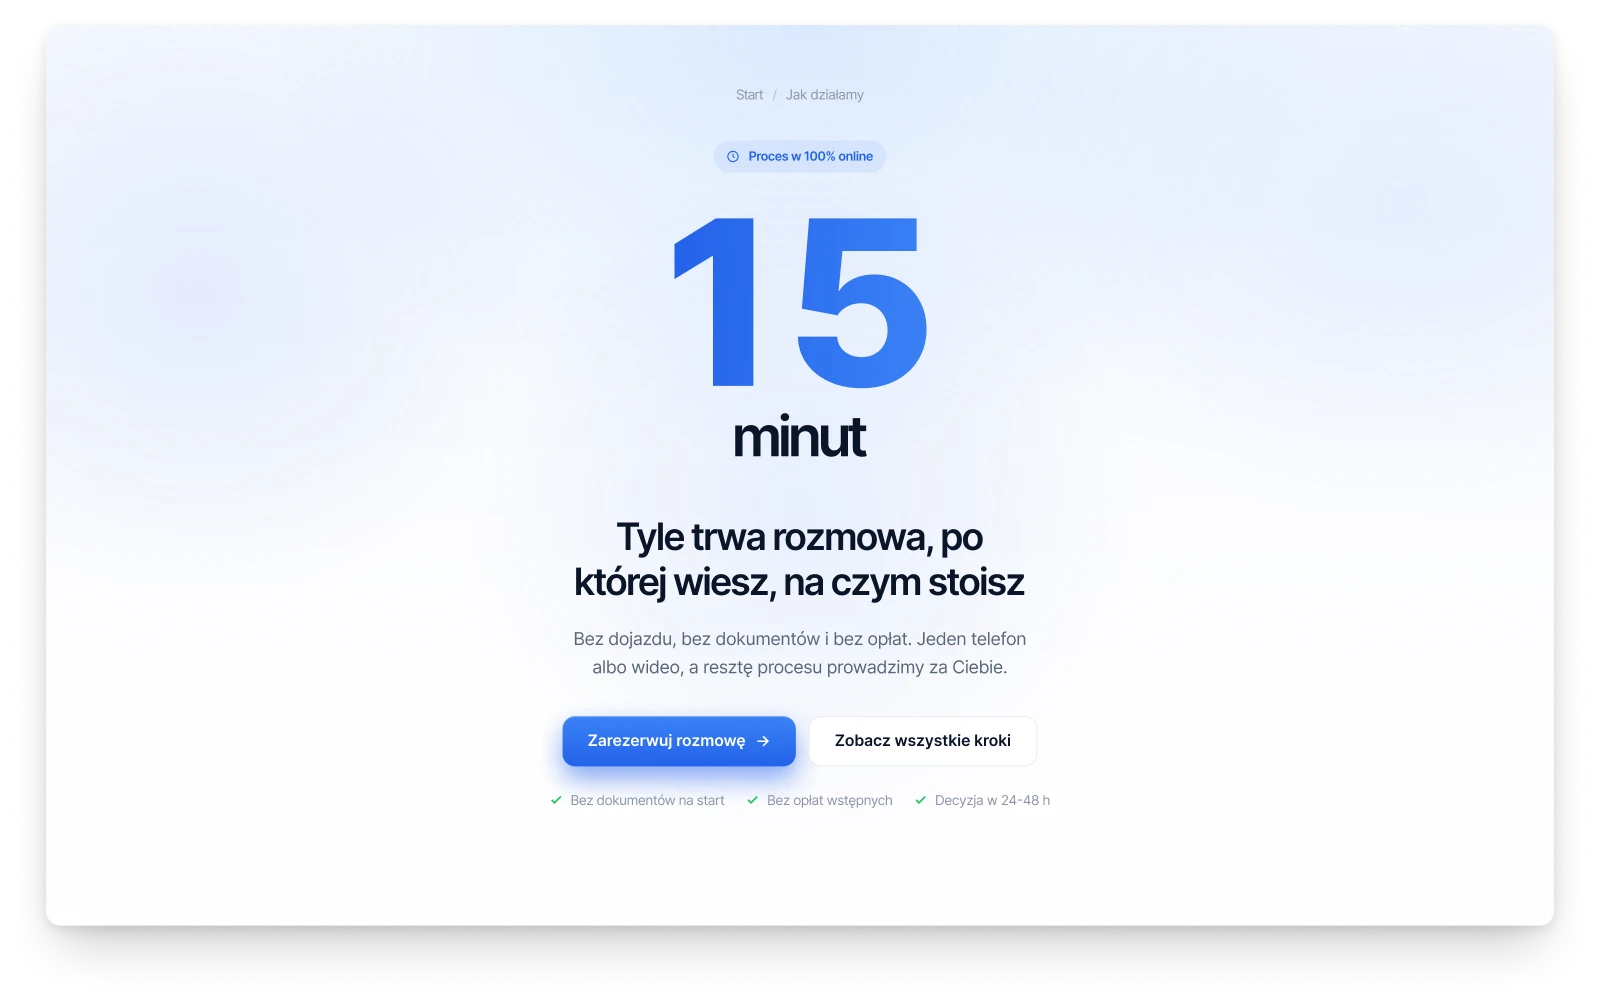Screen dimensions: 1600x1002
Task: Click the text Decyzja w 24-48 h
Action: click(992, 801)
